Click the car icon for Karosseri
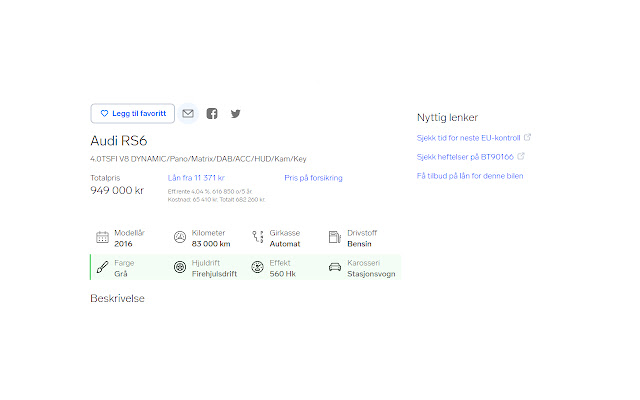This screenshot has height=400, width=640. click(x=335, y=267)
